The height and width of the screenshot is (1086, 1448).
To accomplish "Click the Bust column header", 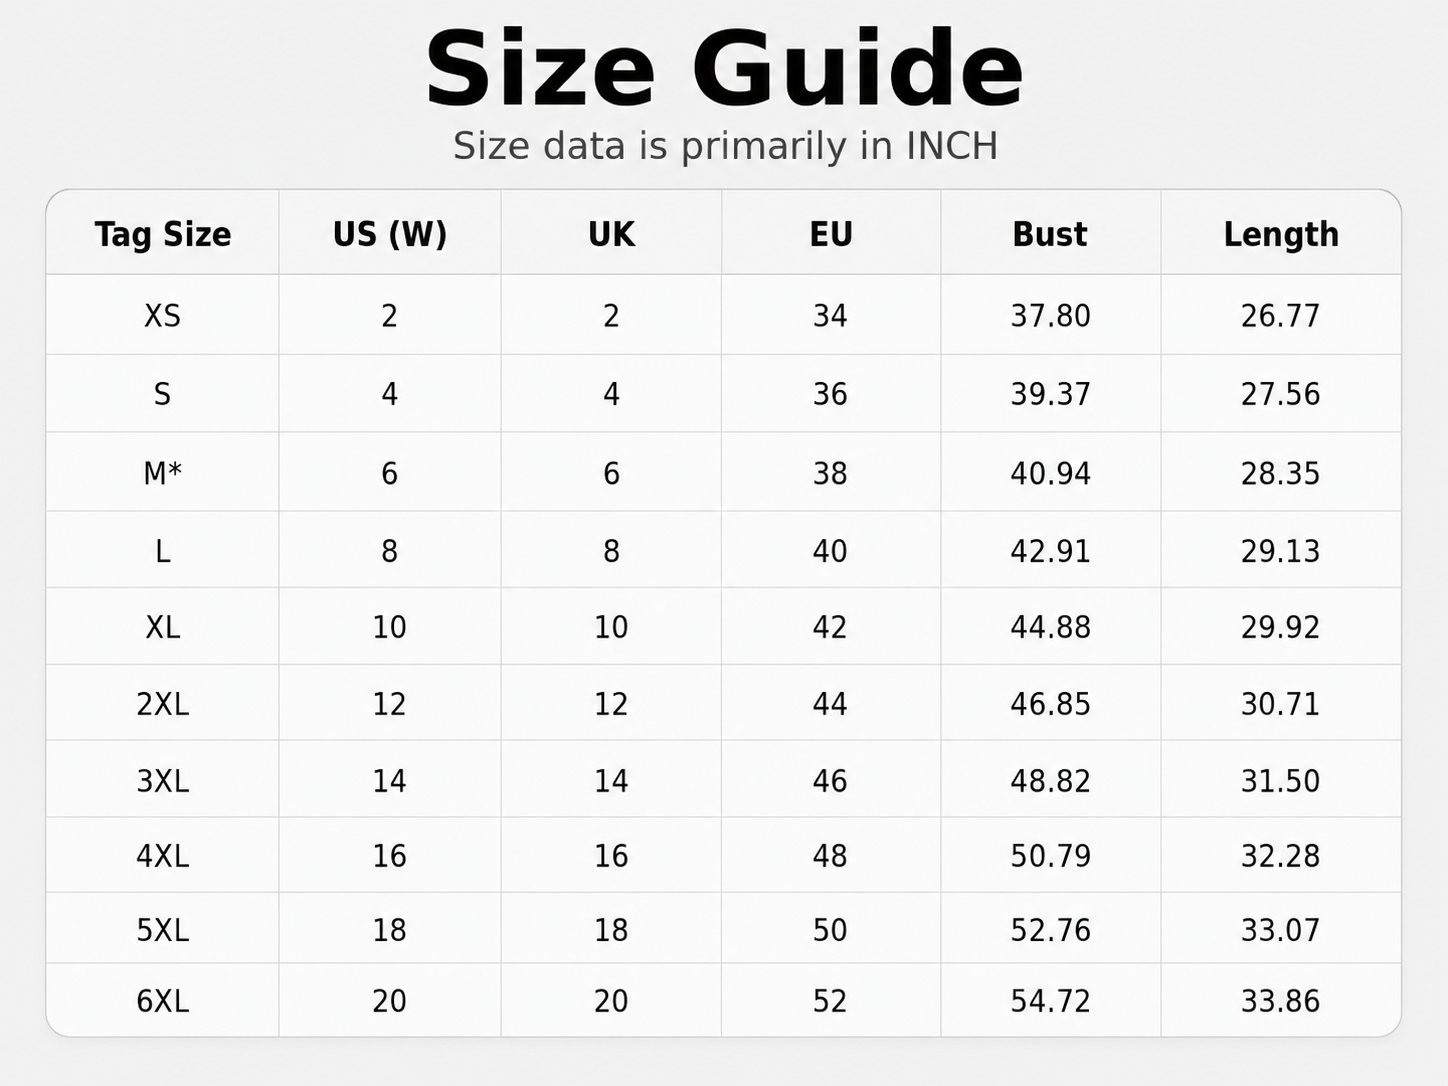I will (x=1050, y=234).
